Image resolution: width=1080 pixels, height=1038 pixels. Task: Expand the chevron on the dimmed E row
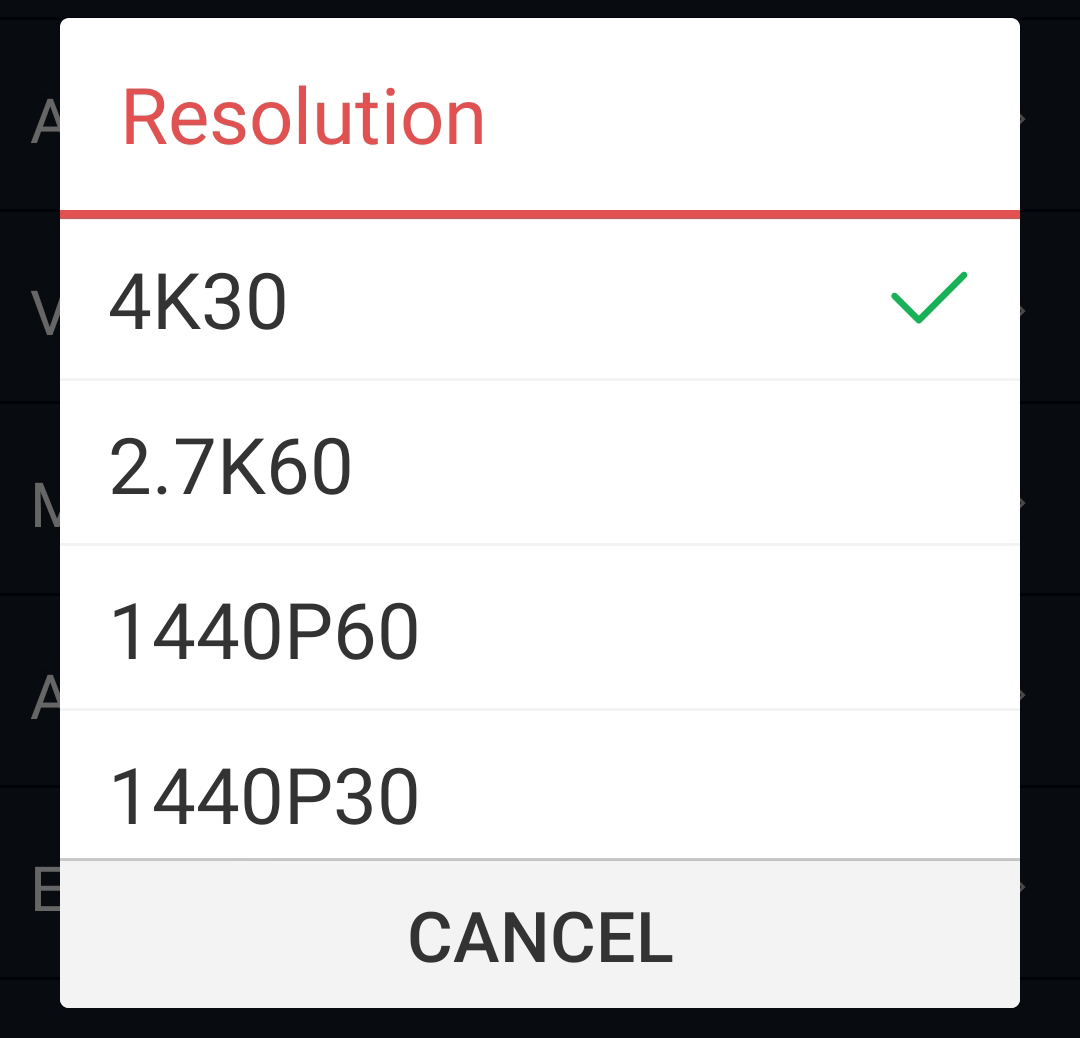click(1023, 887)
